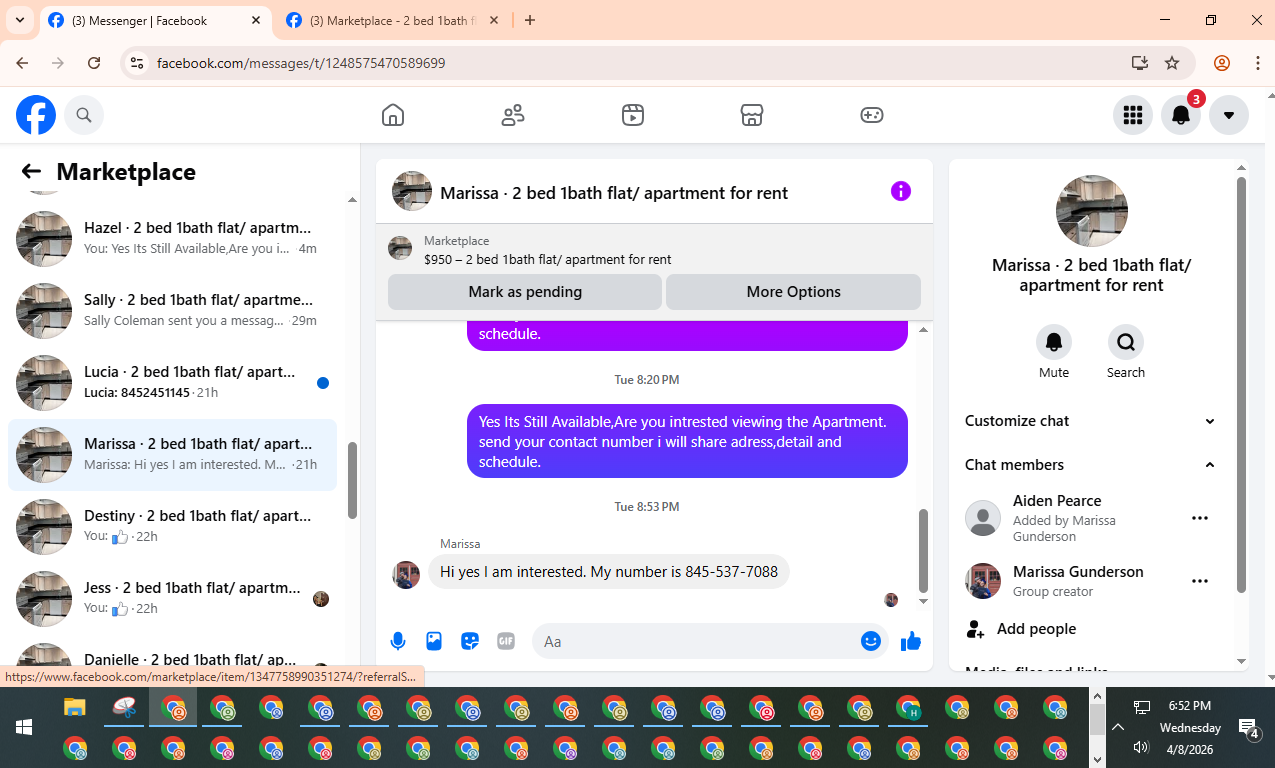Open Jess conversation in list
The width and height of the screenshot is (1275, 768).
click(172, 599)
